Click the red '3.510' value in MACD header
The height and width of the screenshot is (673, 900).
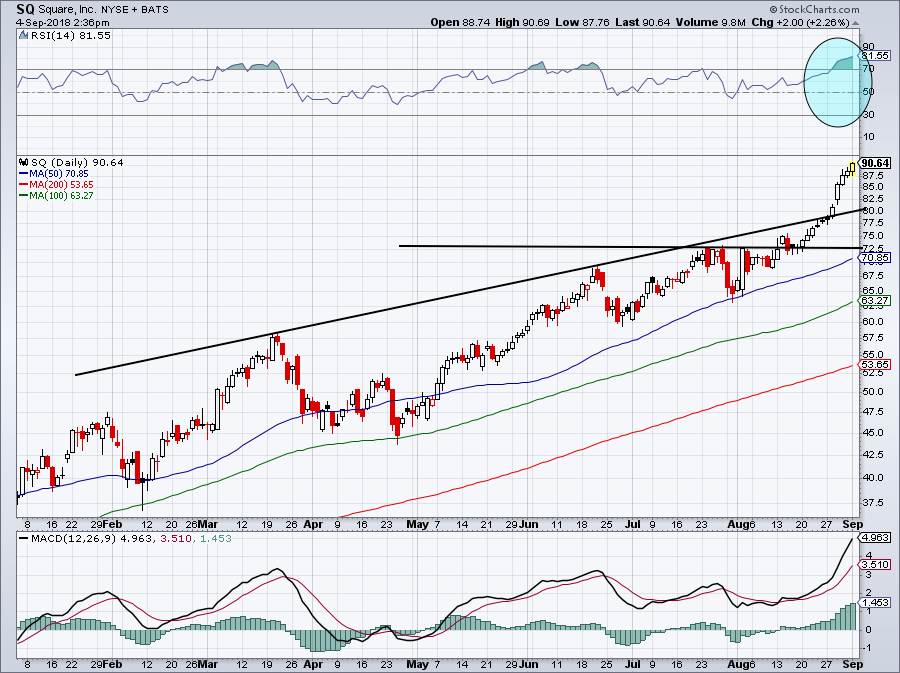[174, 539]
